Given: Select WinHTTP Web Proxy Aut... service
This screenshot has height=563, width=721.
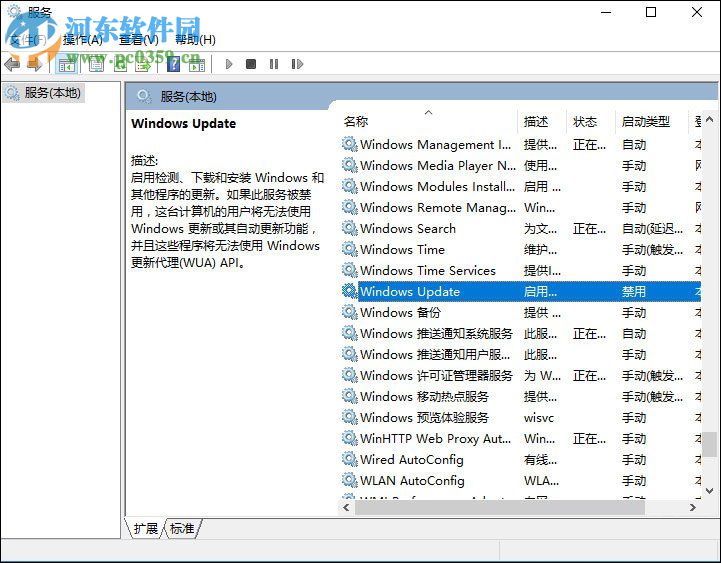Looking at the screenshot, I should click(521, 438).
